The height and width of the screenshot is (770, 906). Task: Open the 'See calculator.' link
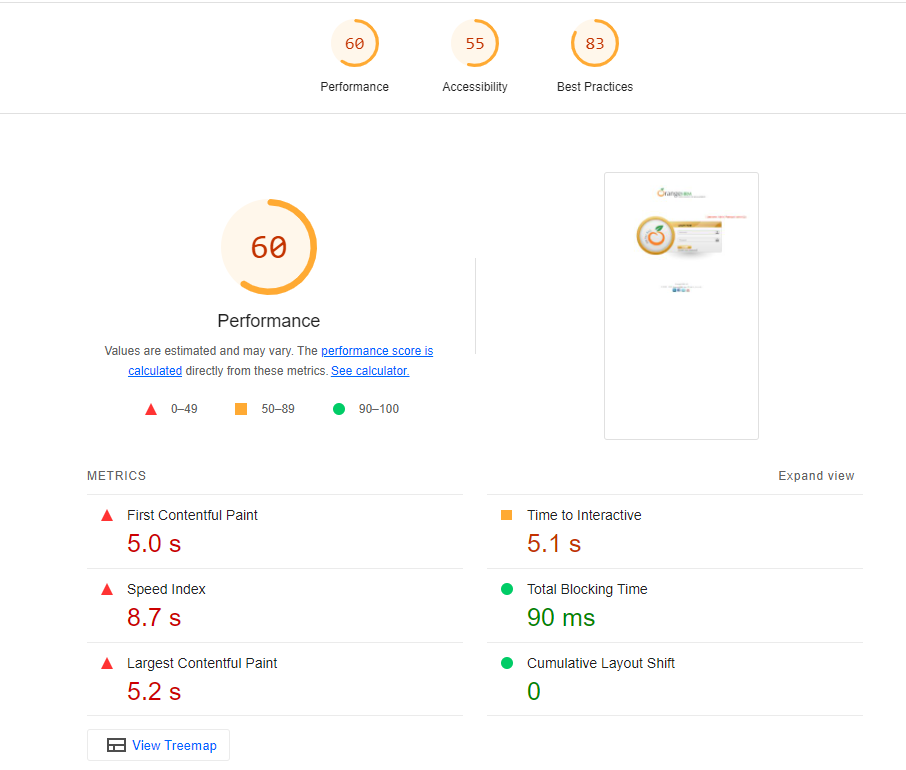(x=370, y=371)
